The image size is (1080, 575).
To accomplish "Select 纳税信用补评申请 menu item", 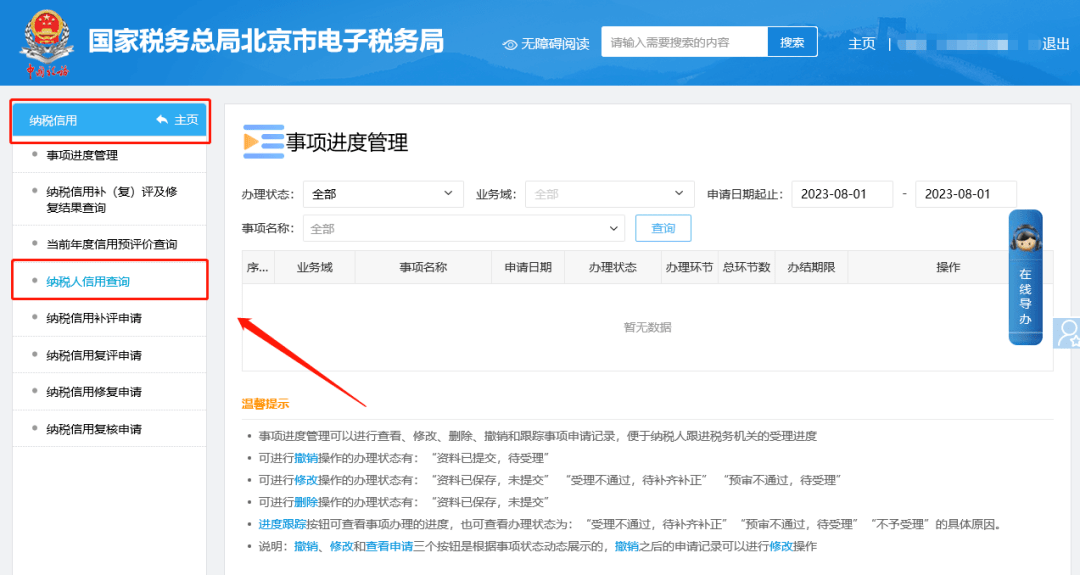I will click(x=94, y=318).
